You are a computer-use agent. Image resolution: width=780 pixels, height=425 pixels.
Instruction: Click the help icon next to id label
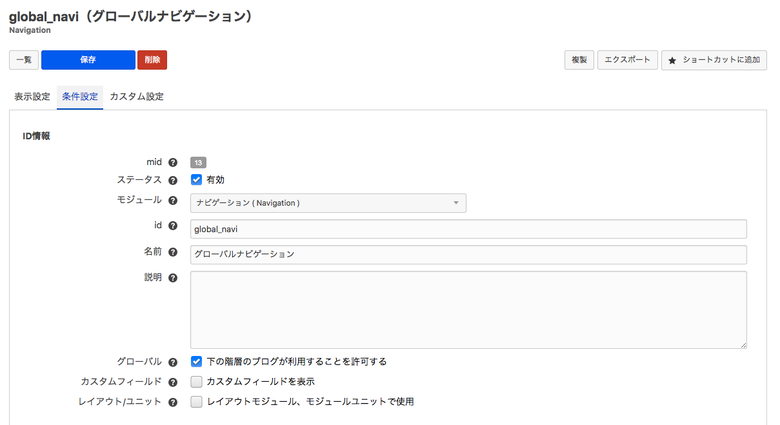tap(173, 227)
